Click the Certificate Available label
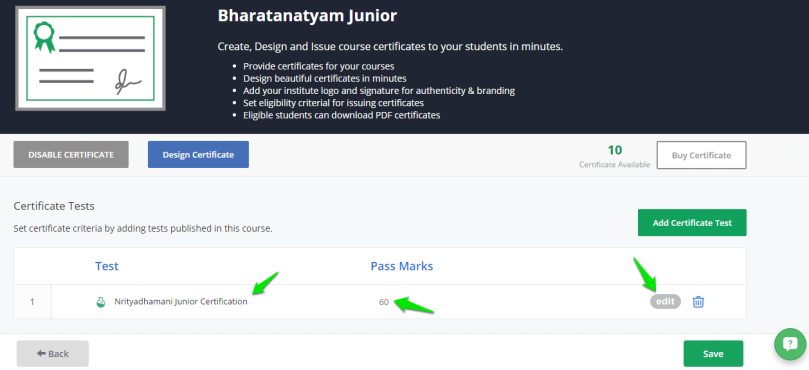The width and height of the screenshot is (809, 370). click(614, 165)
